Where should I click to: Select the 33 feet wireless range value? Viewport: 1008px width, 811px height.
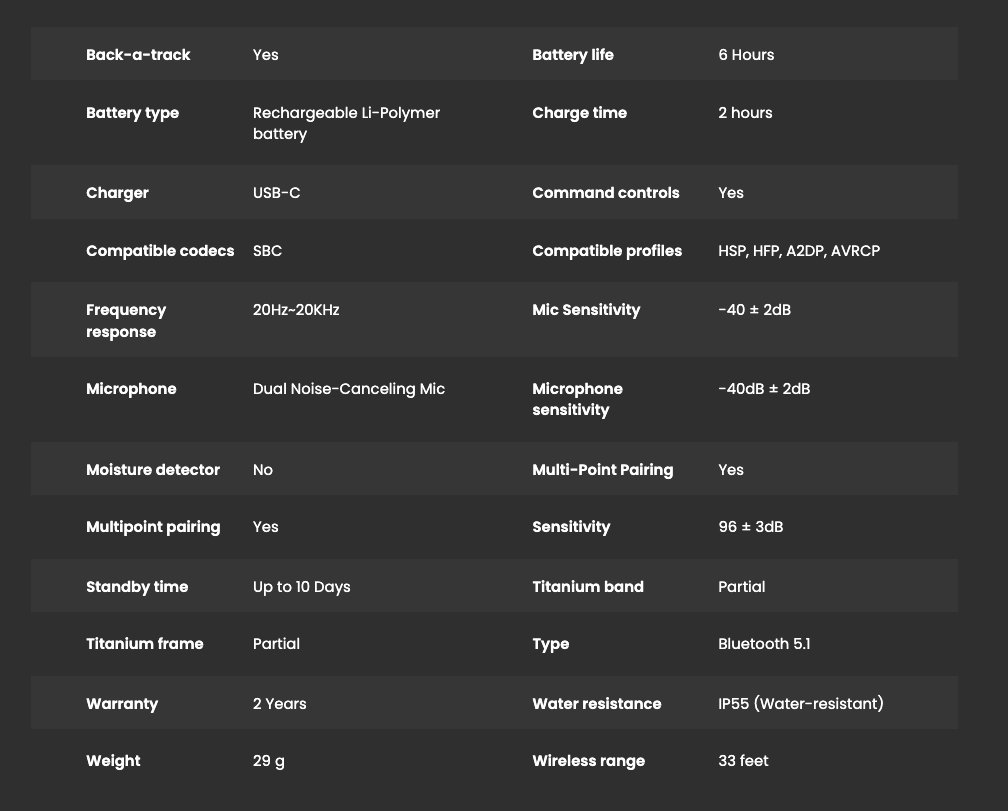tap(743, 761)
